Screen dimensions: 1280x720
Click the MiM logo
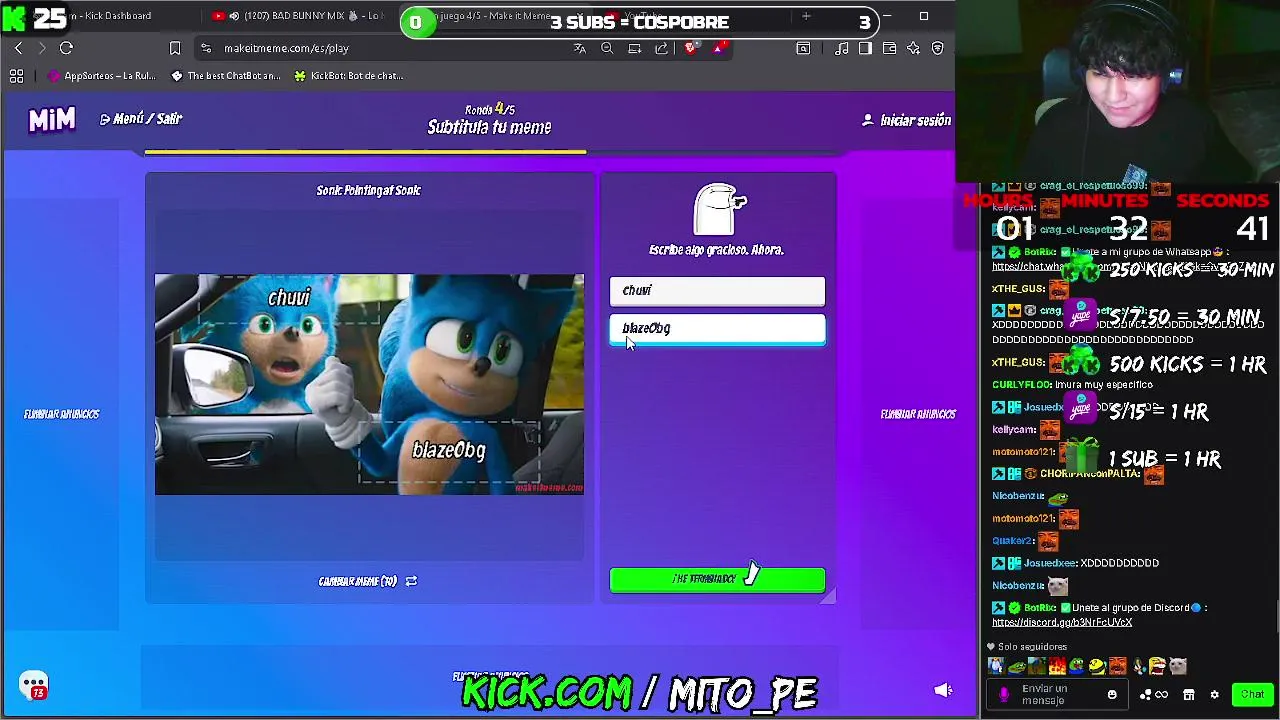coord(52,120)
